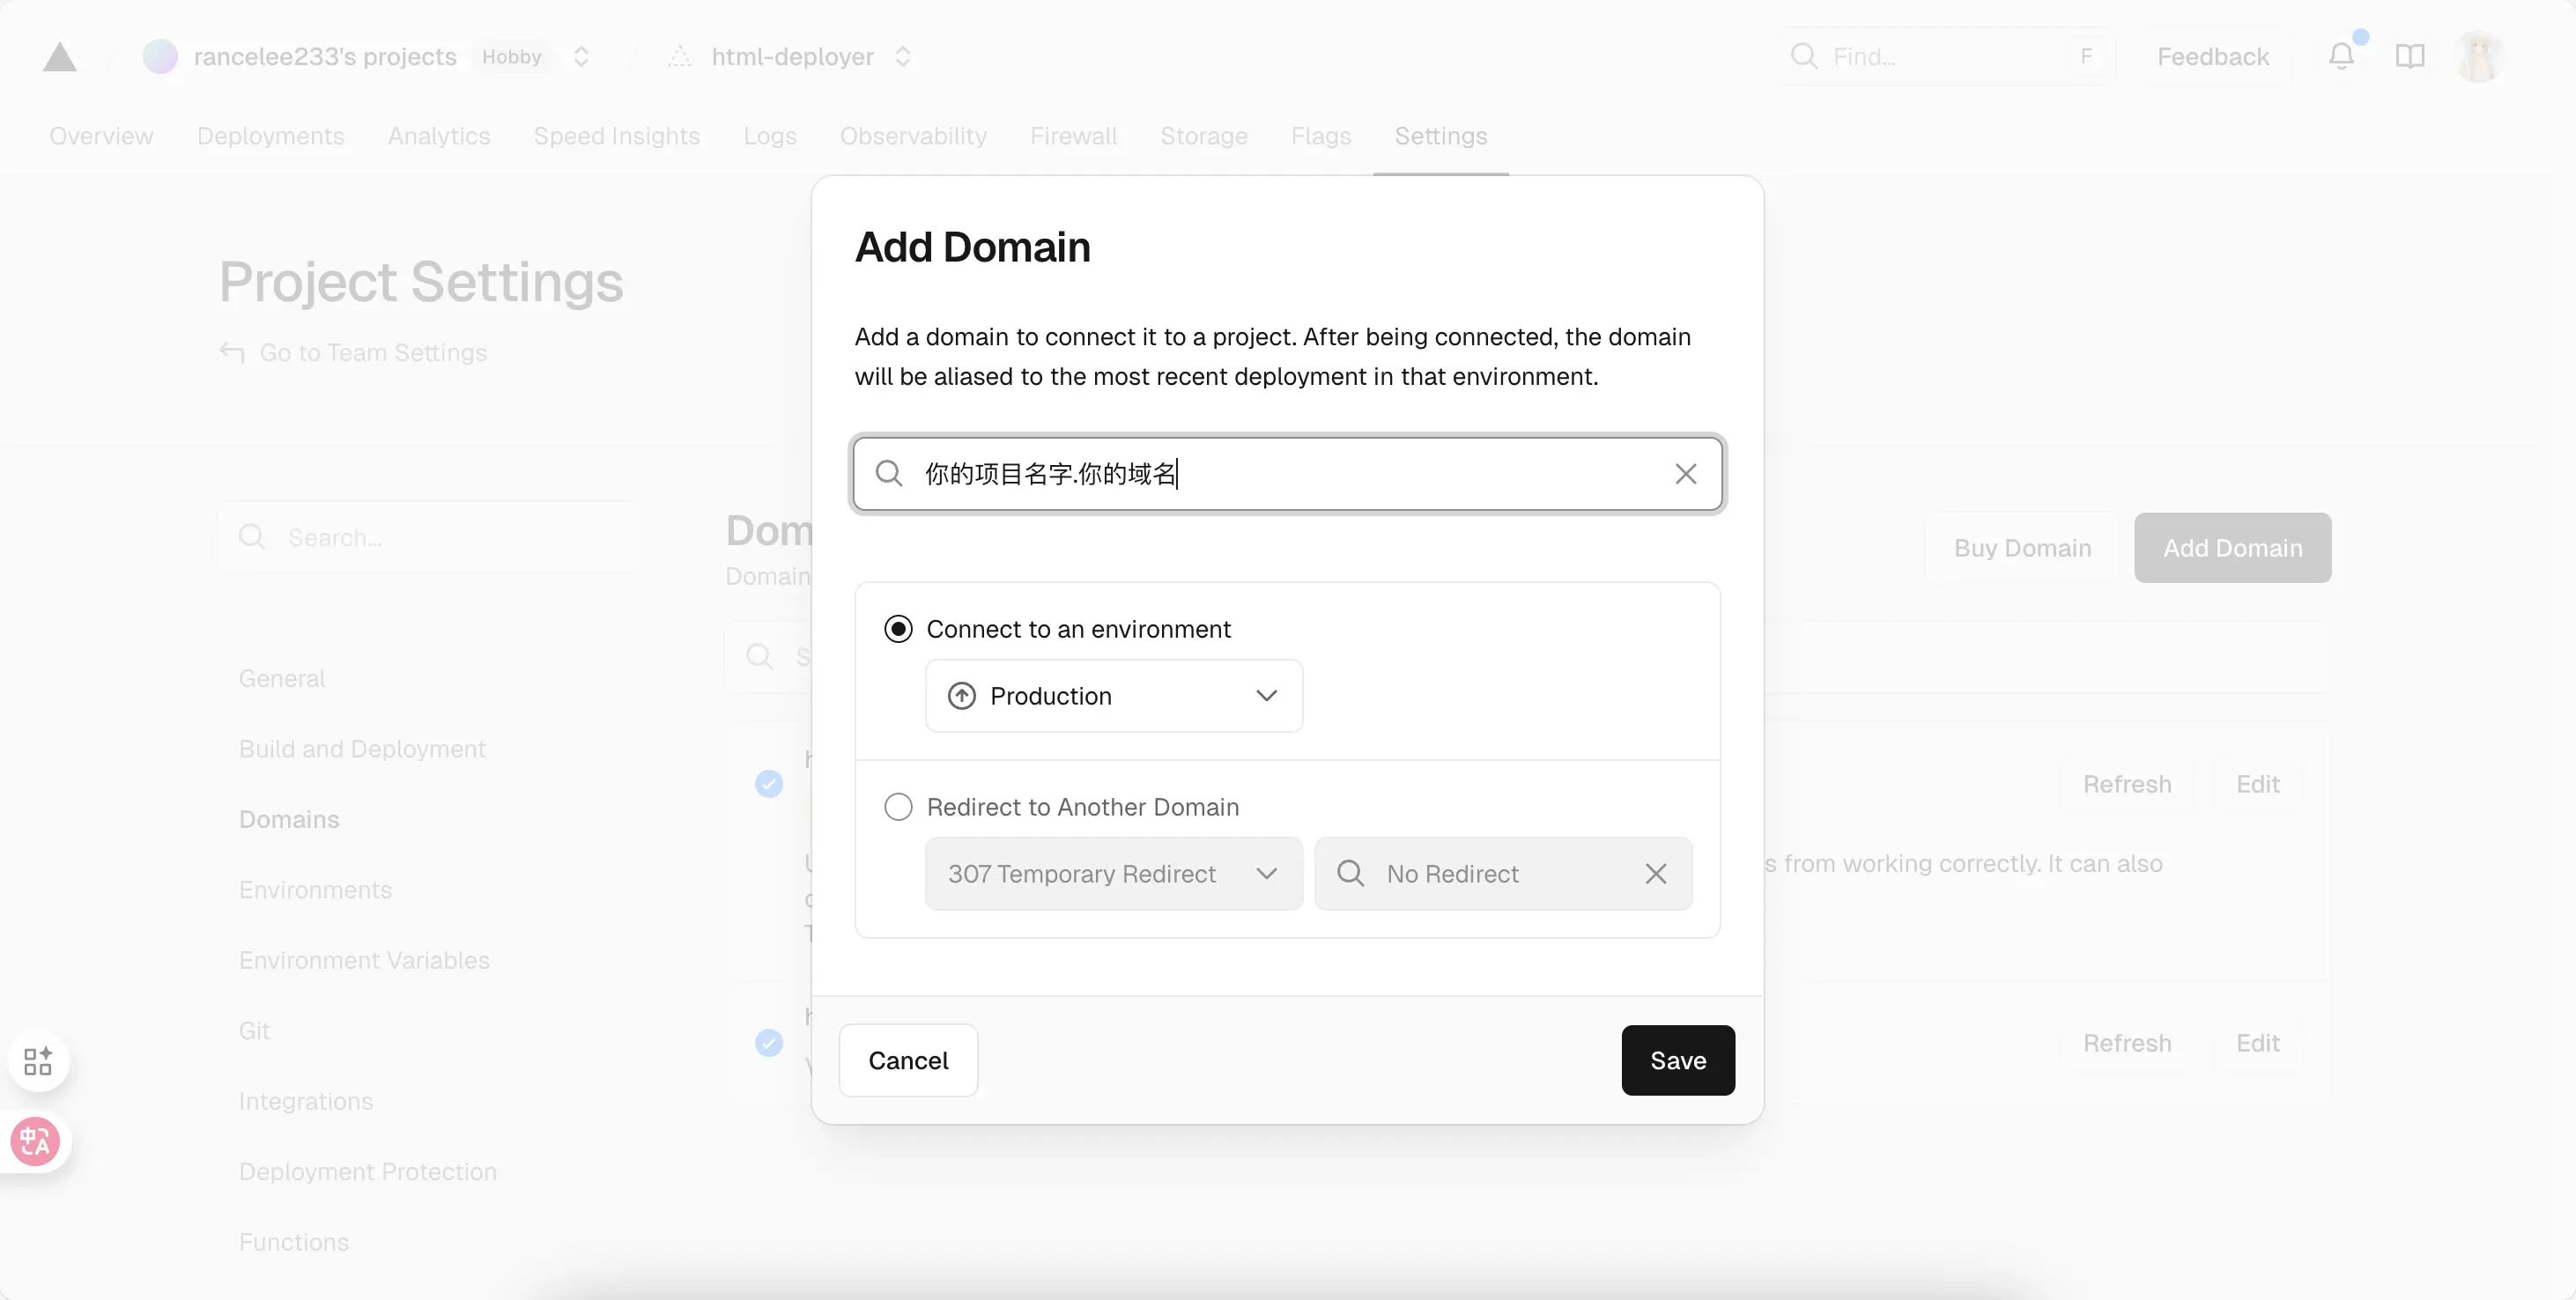The height and width of the screenshot is (1300, 2576).
Task: Click the user avatar picture
Action: [x=2478, y=56]
